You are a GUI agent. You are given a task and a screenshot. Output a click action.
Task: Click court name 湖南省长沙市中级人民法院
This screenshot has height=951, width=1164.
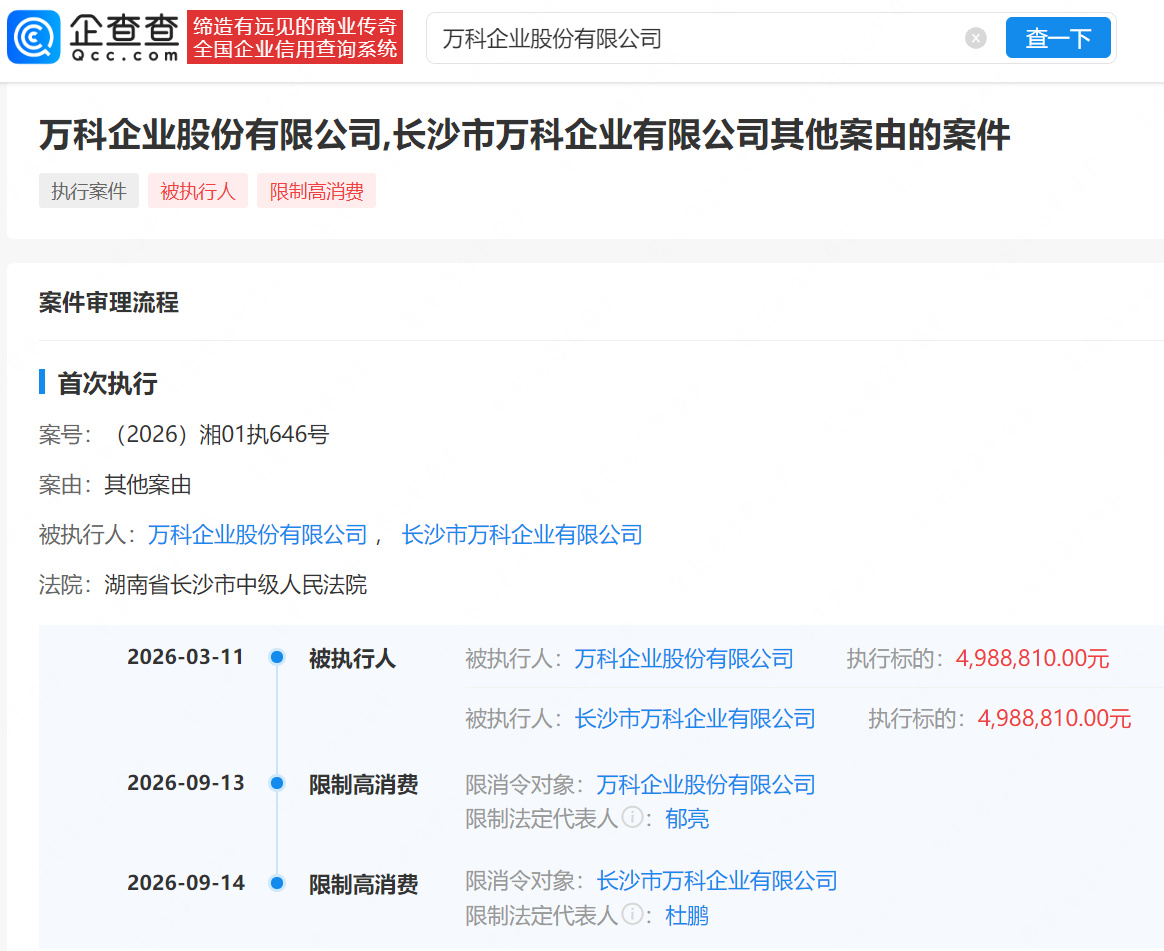(235, 585)
